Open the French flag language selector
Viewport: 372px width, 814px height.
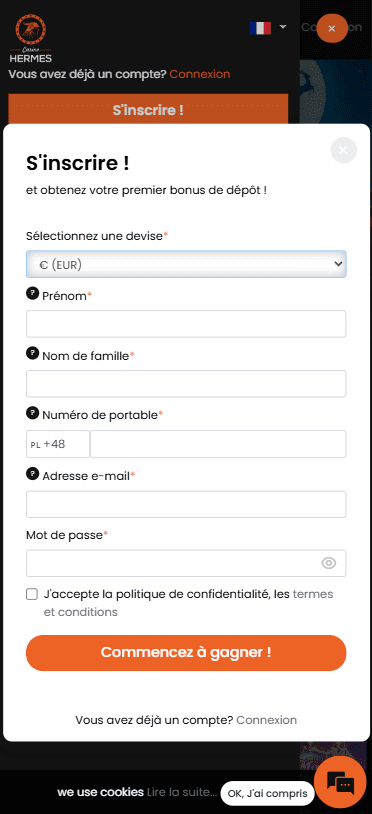(x=268, y=28)
